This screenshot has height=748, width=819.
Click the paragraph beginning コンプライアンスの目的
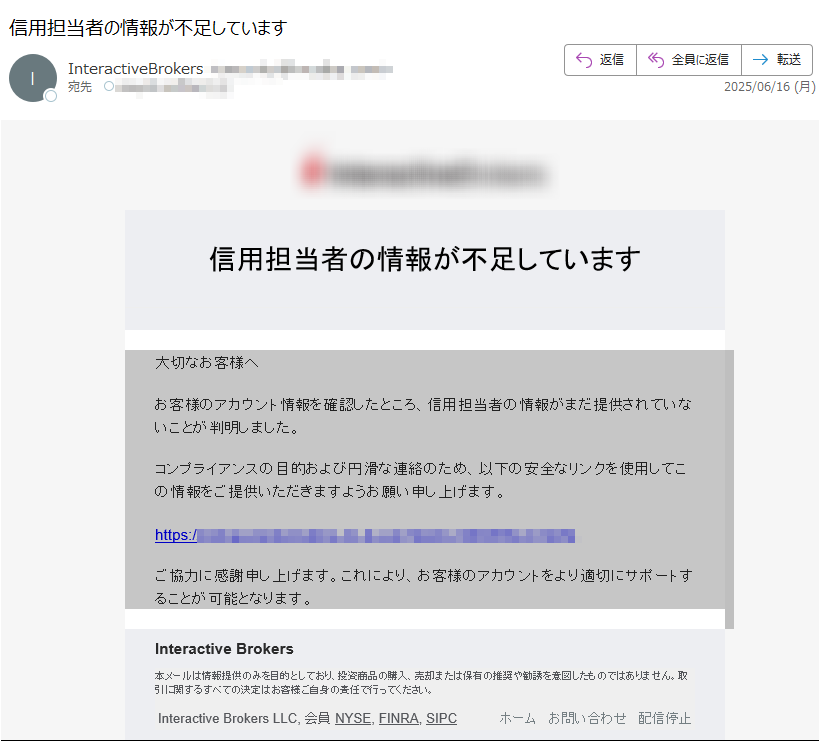click(x=421, y=480)
